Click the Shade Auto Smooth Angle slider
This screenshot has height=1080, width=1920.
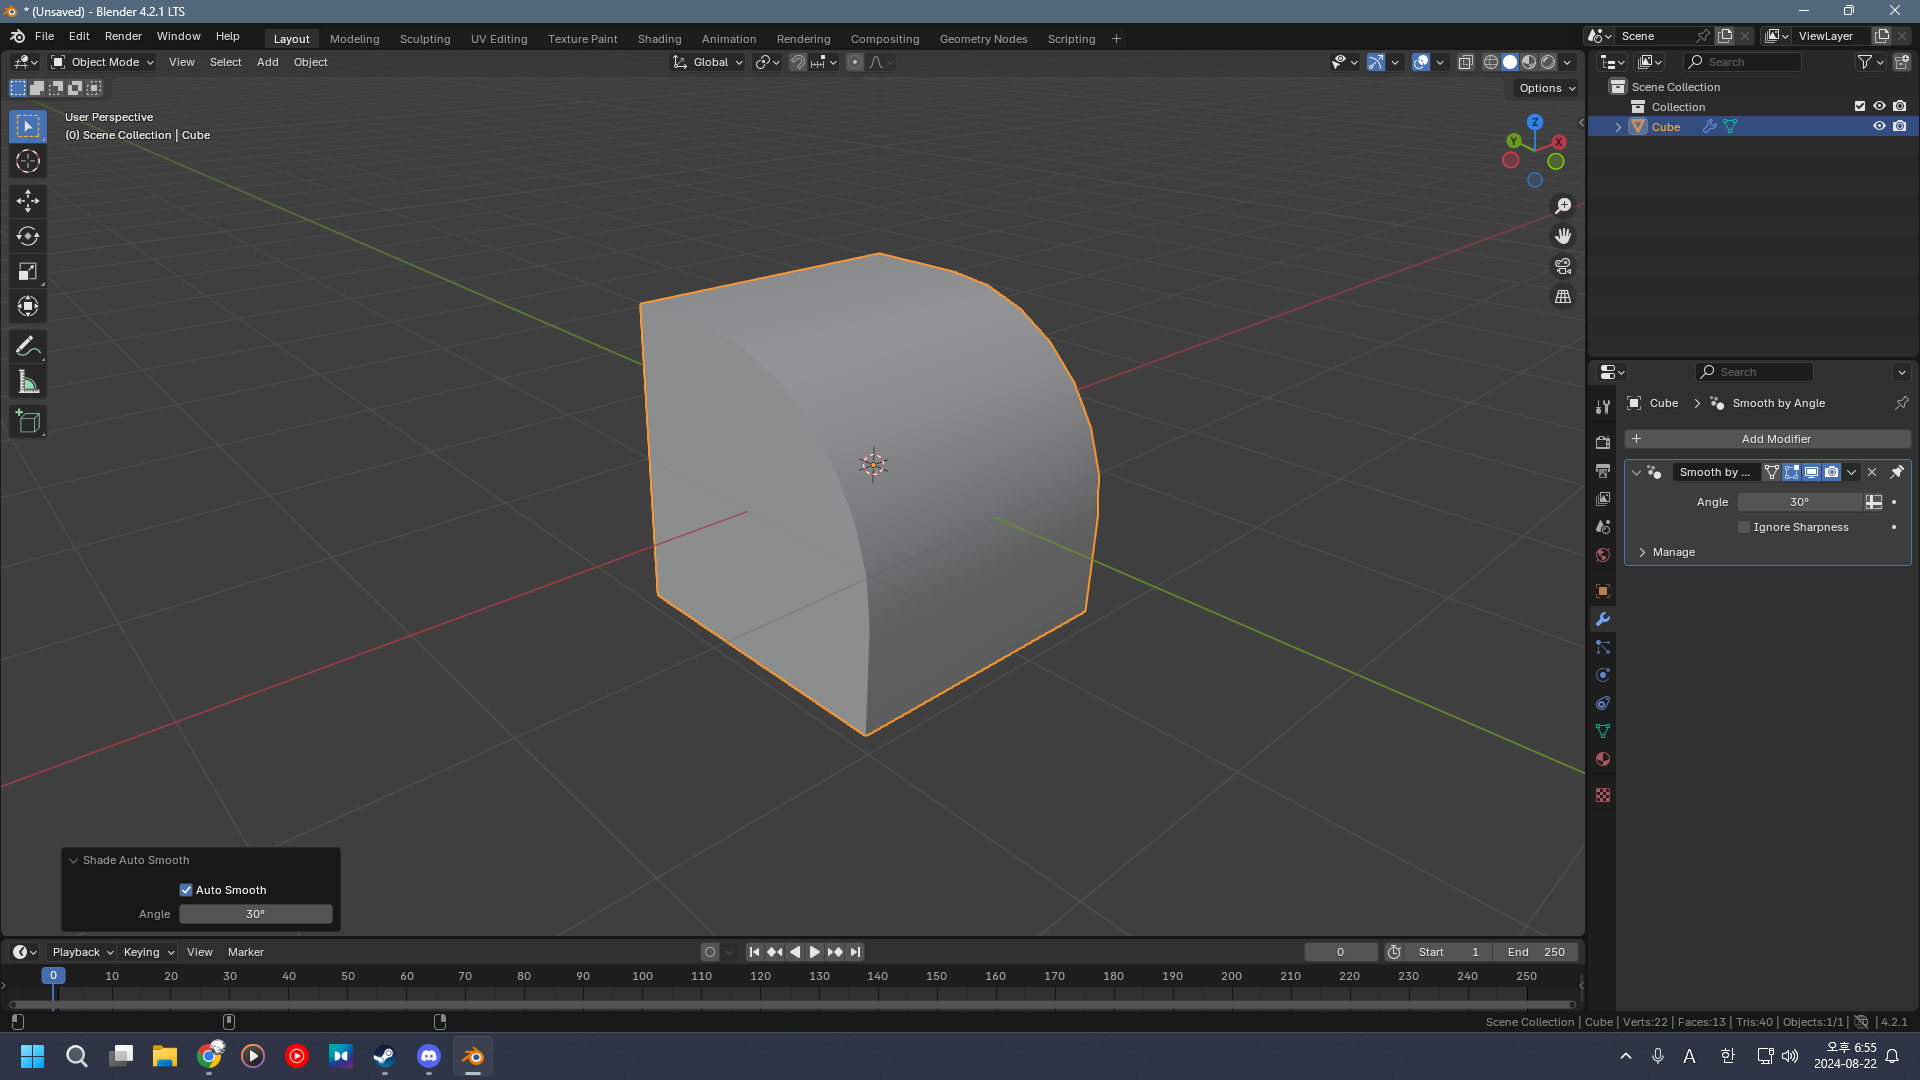(x=256, y=914)
